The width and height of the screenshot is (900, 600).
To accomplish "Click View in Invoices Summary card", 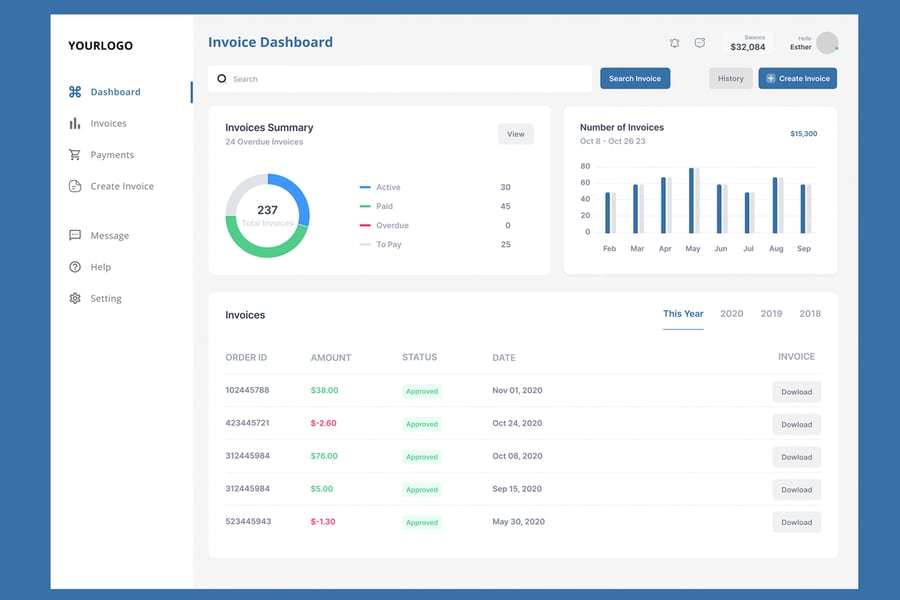I will point(516,134).
